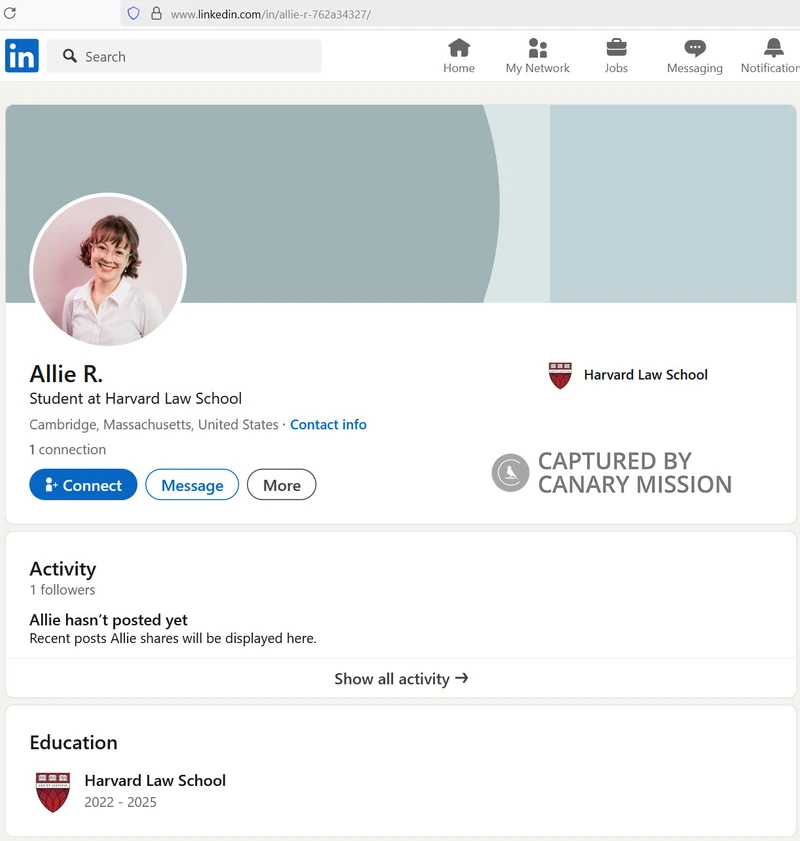Image resolution: width=800 pixels, height=841 pixels.
Task: Click the profile name Allie R.
Action: click(66, 374)
